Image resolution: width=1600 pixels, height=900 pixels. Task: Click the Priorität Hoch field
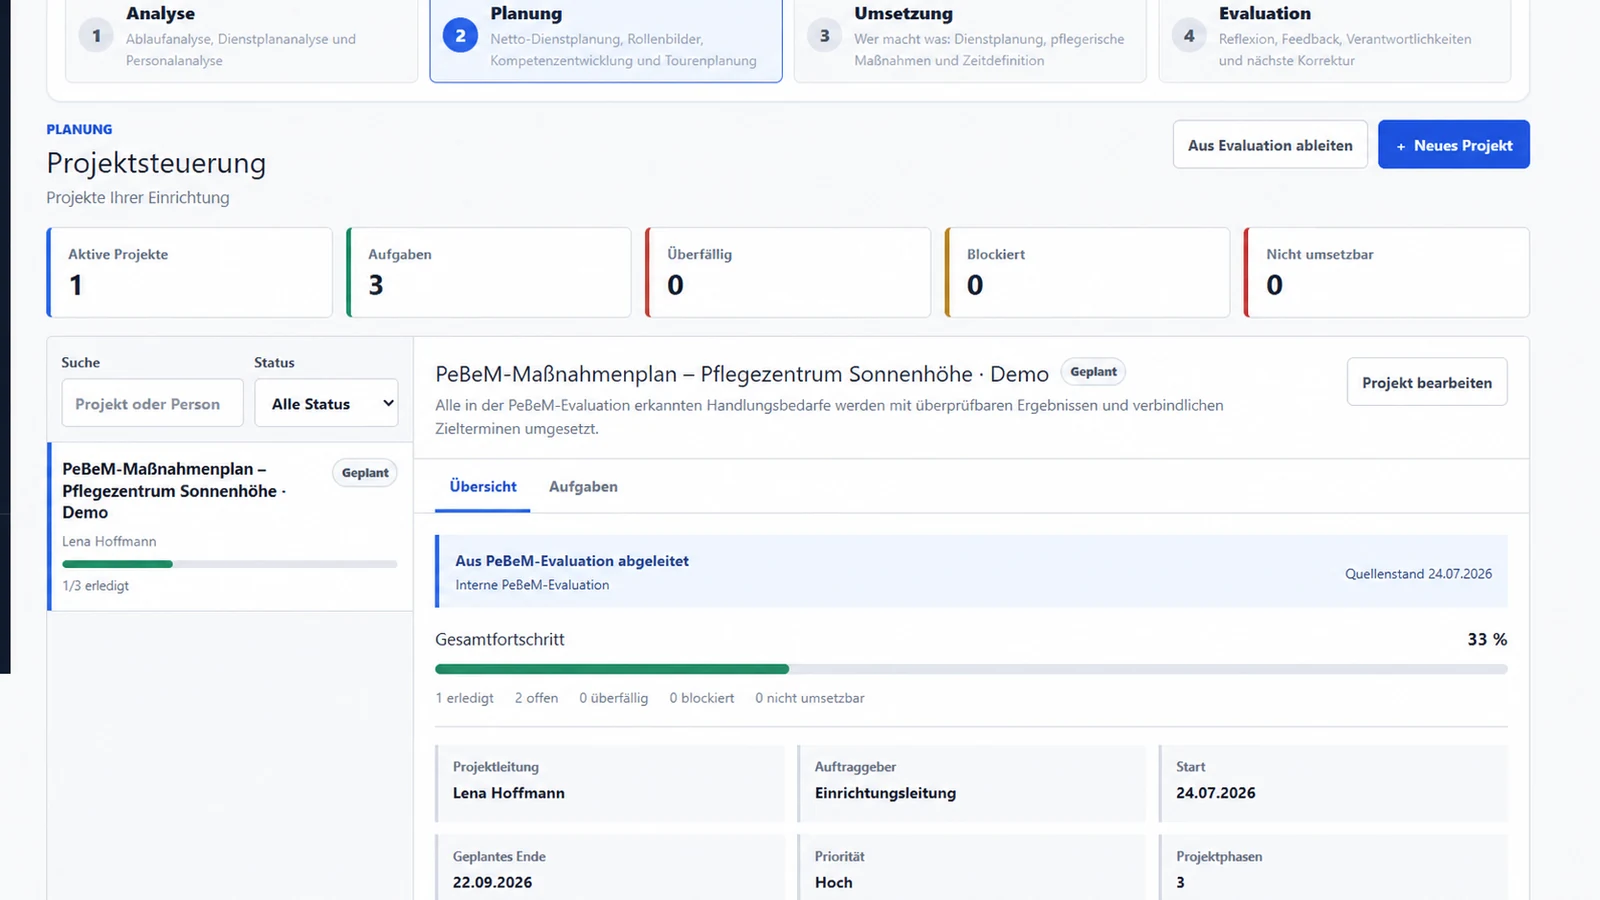(x=972, y=868)
